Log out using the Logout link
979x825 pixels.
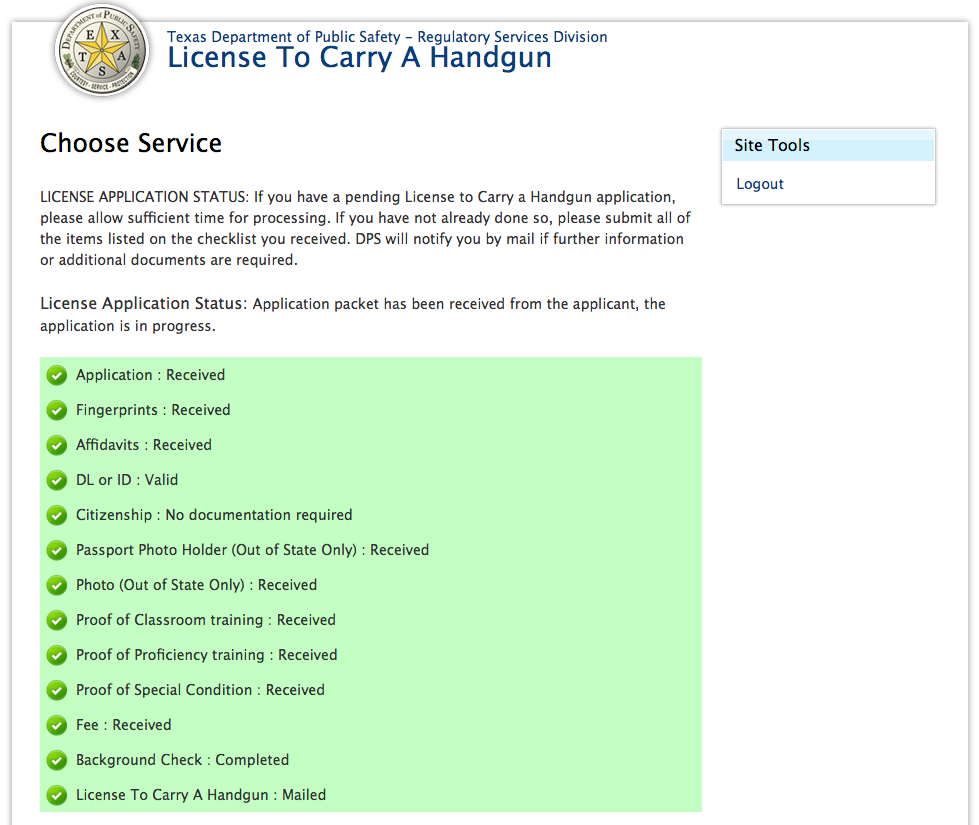[x=760, y=184]
